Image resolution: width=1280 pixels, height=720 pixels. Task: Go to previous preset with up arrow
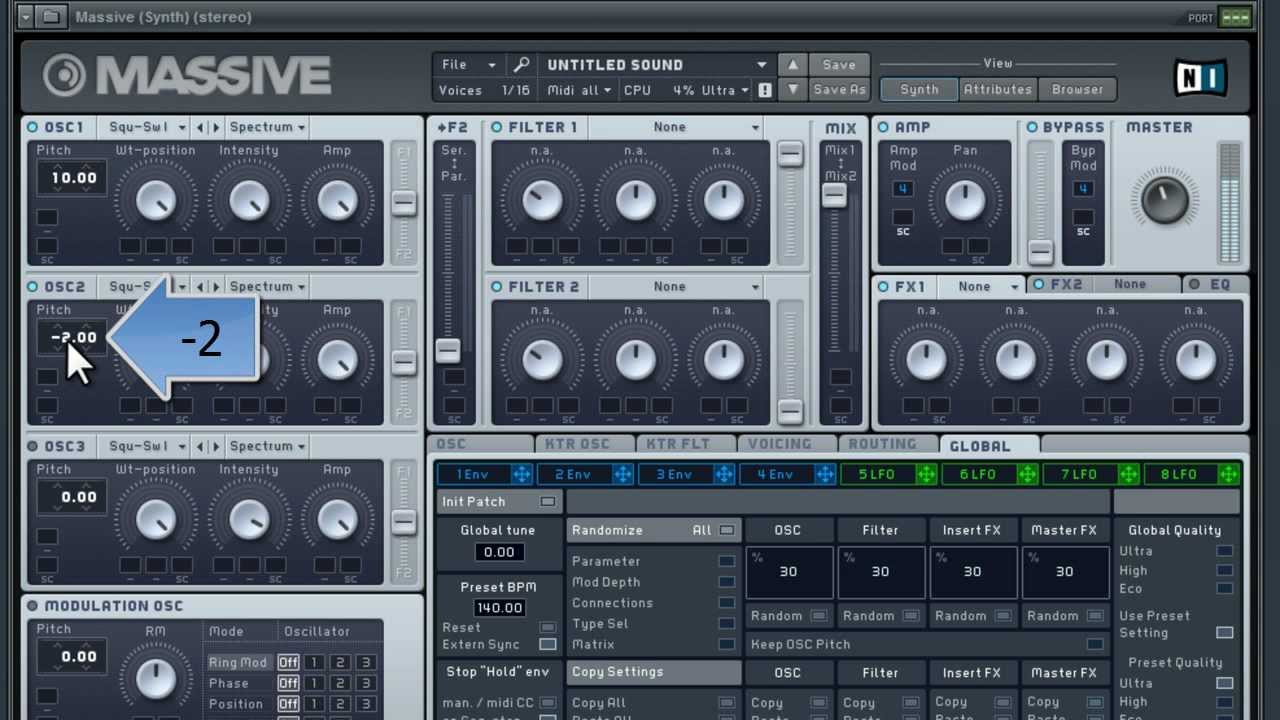(792, 64)
